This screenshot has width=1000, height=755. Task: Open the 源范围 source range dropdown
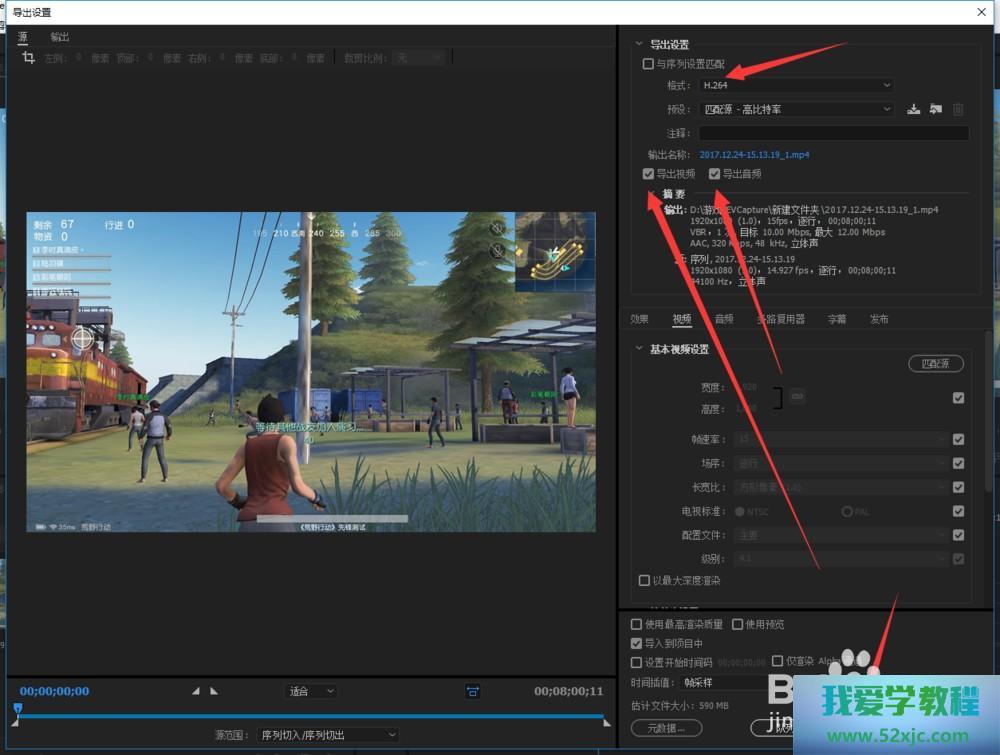327,735
